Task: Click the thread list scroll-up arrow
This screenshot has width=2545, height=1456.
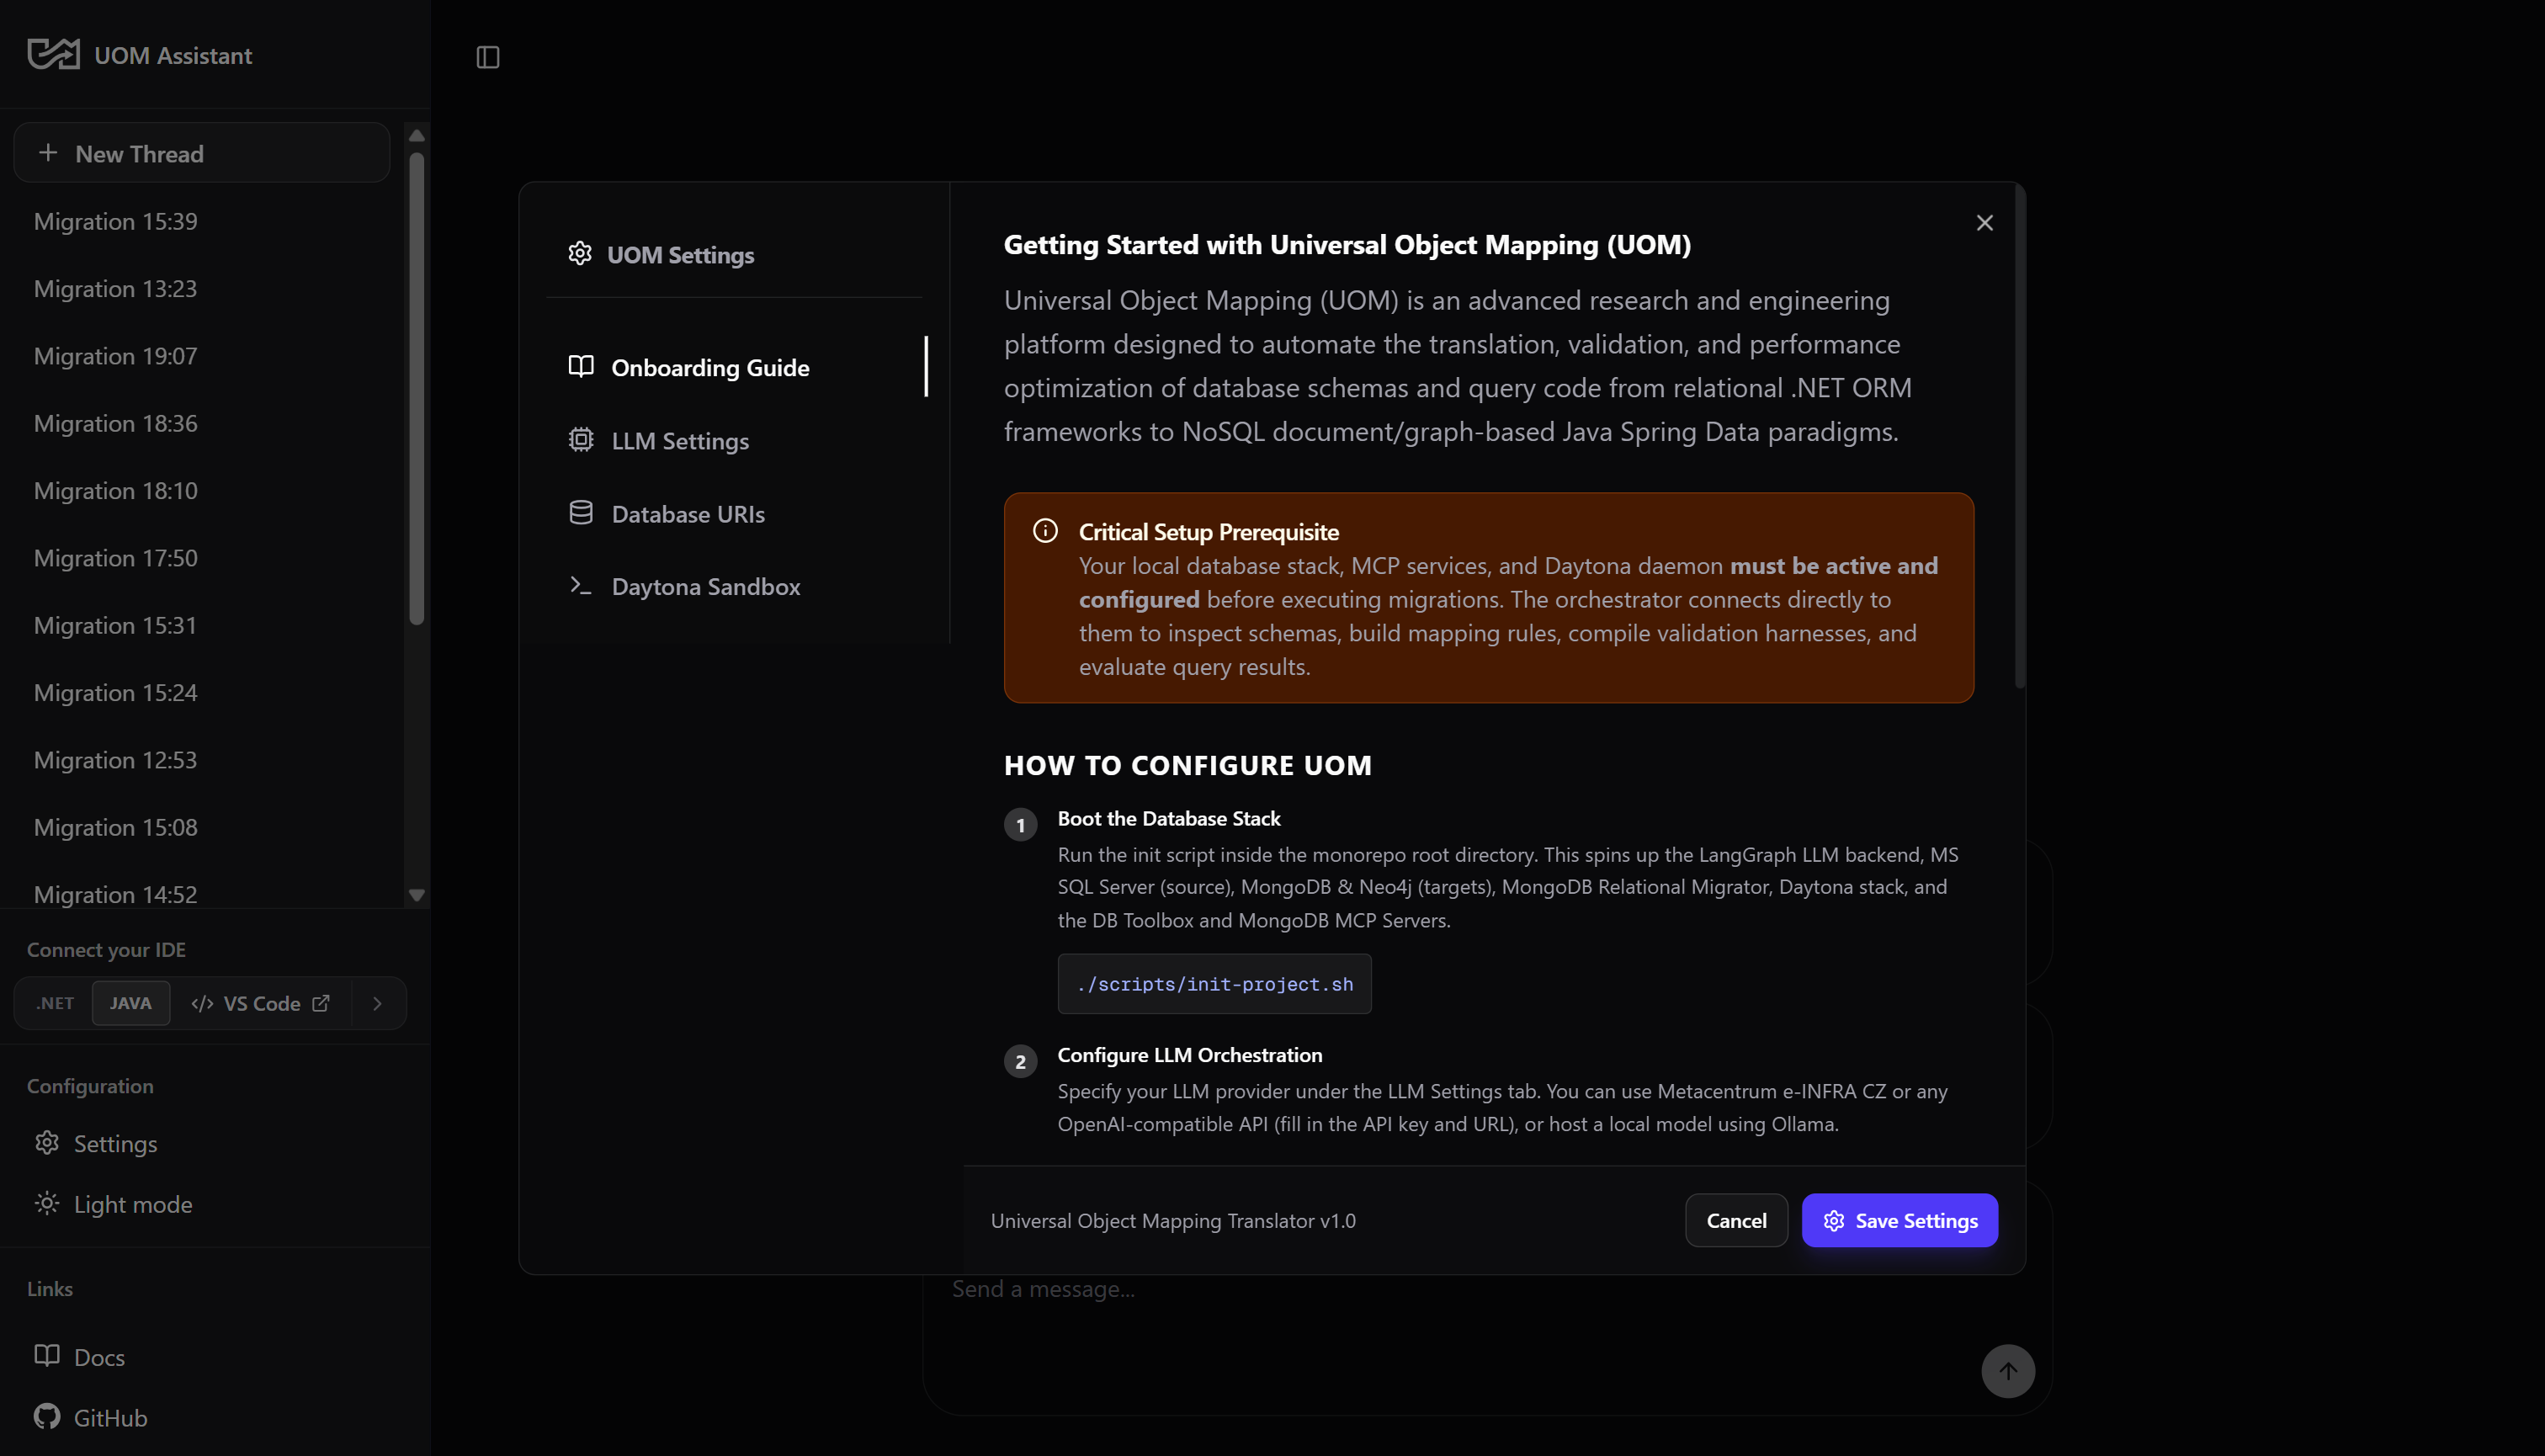Action: click(417, 136)
